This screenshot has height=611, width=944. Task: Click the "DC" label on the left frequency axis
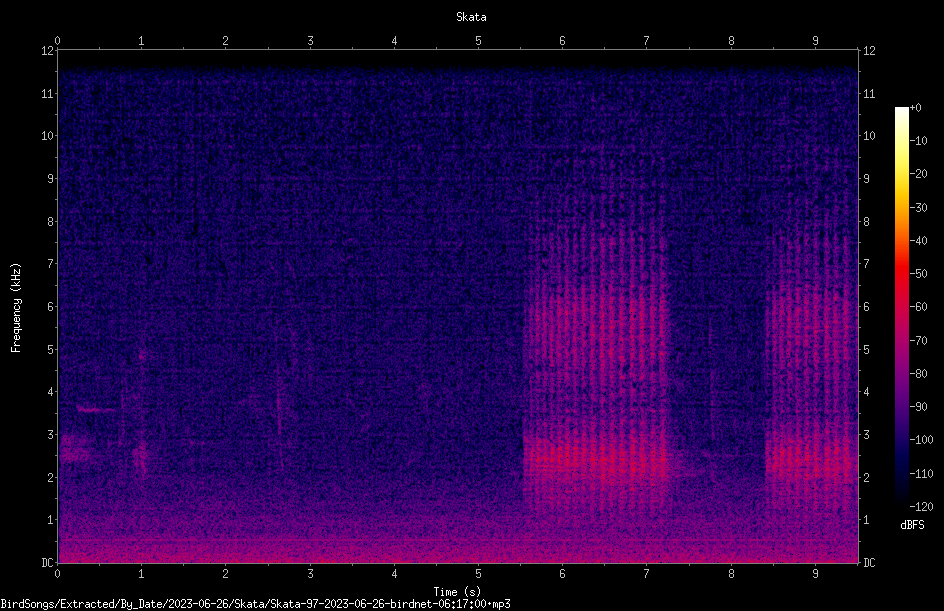pos(47,563)
